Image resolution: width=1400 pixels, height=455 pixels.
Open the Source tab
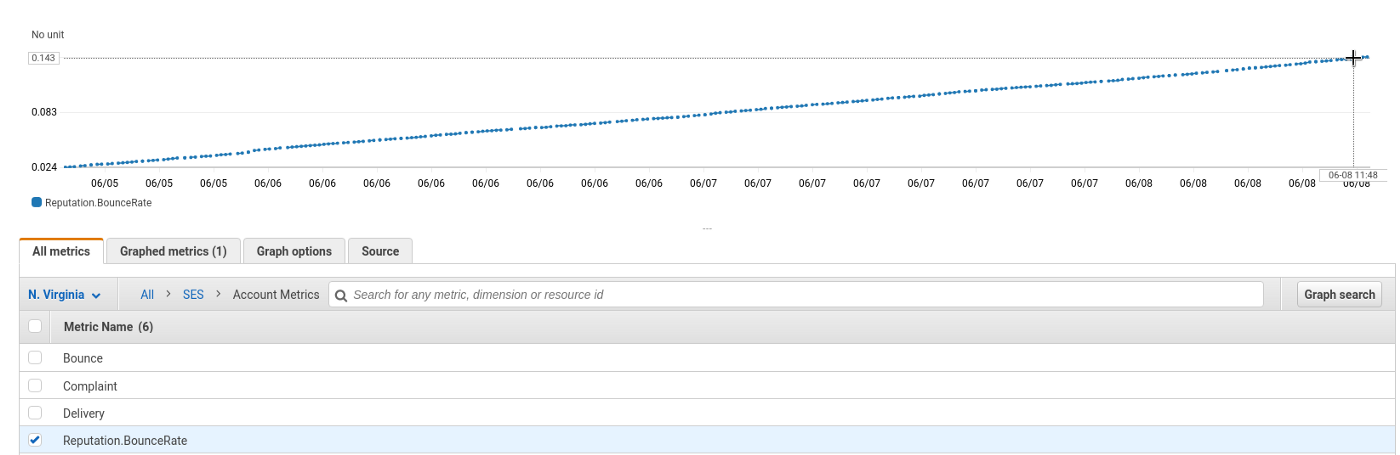(x=380, y=251)
